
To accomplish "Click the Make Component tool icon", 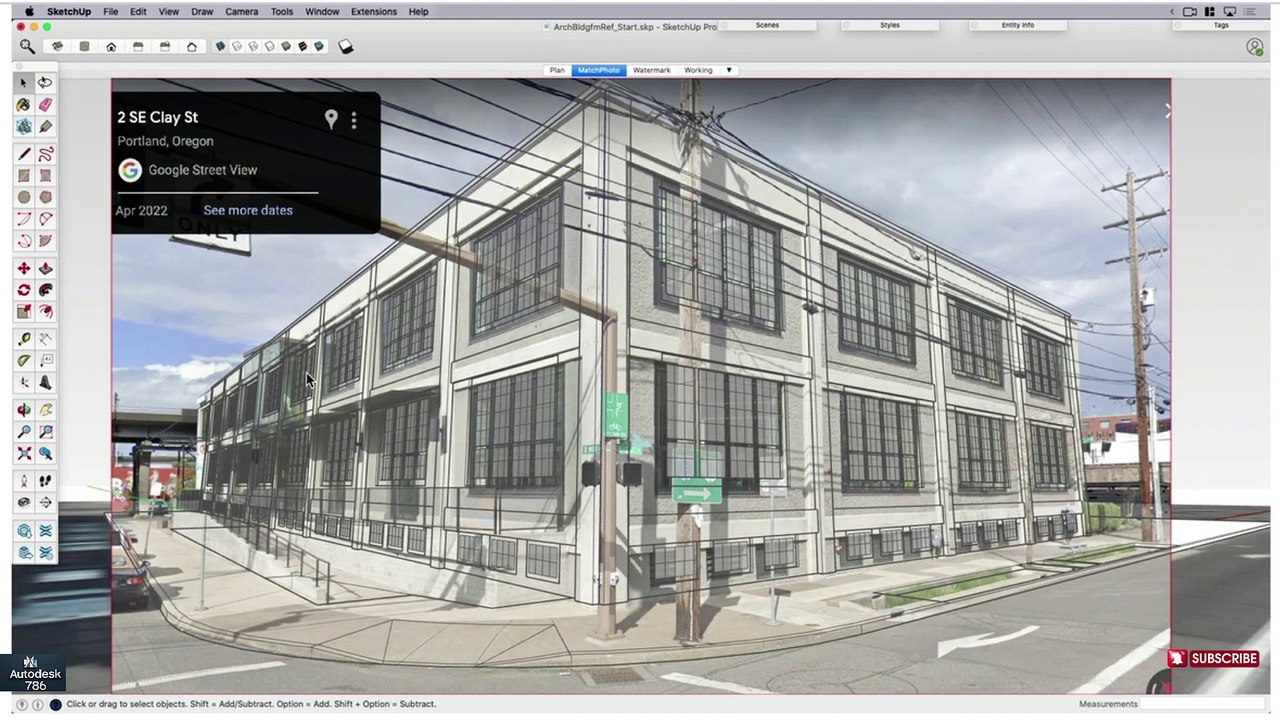I will (23, 126).
